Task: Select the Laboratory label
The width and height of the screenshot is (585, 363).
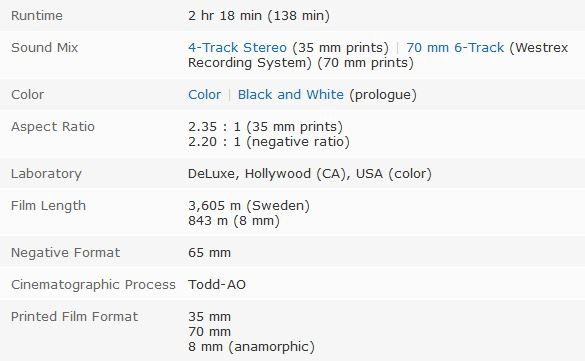Action: [46, 174]
